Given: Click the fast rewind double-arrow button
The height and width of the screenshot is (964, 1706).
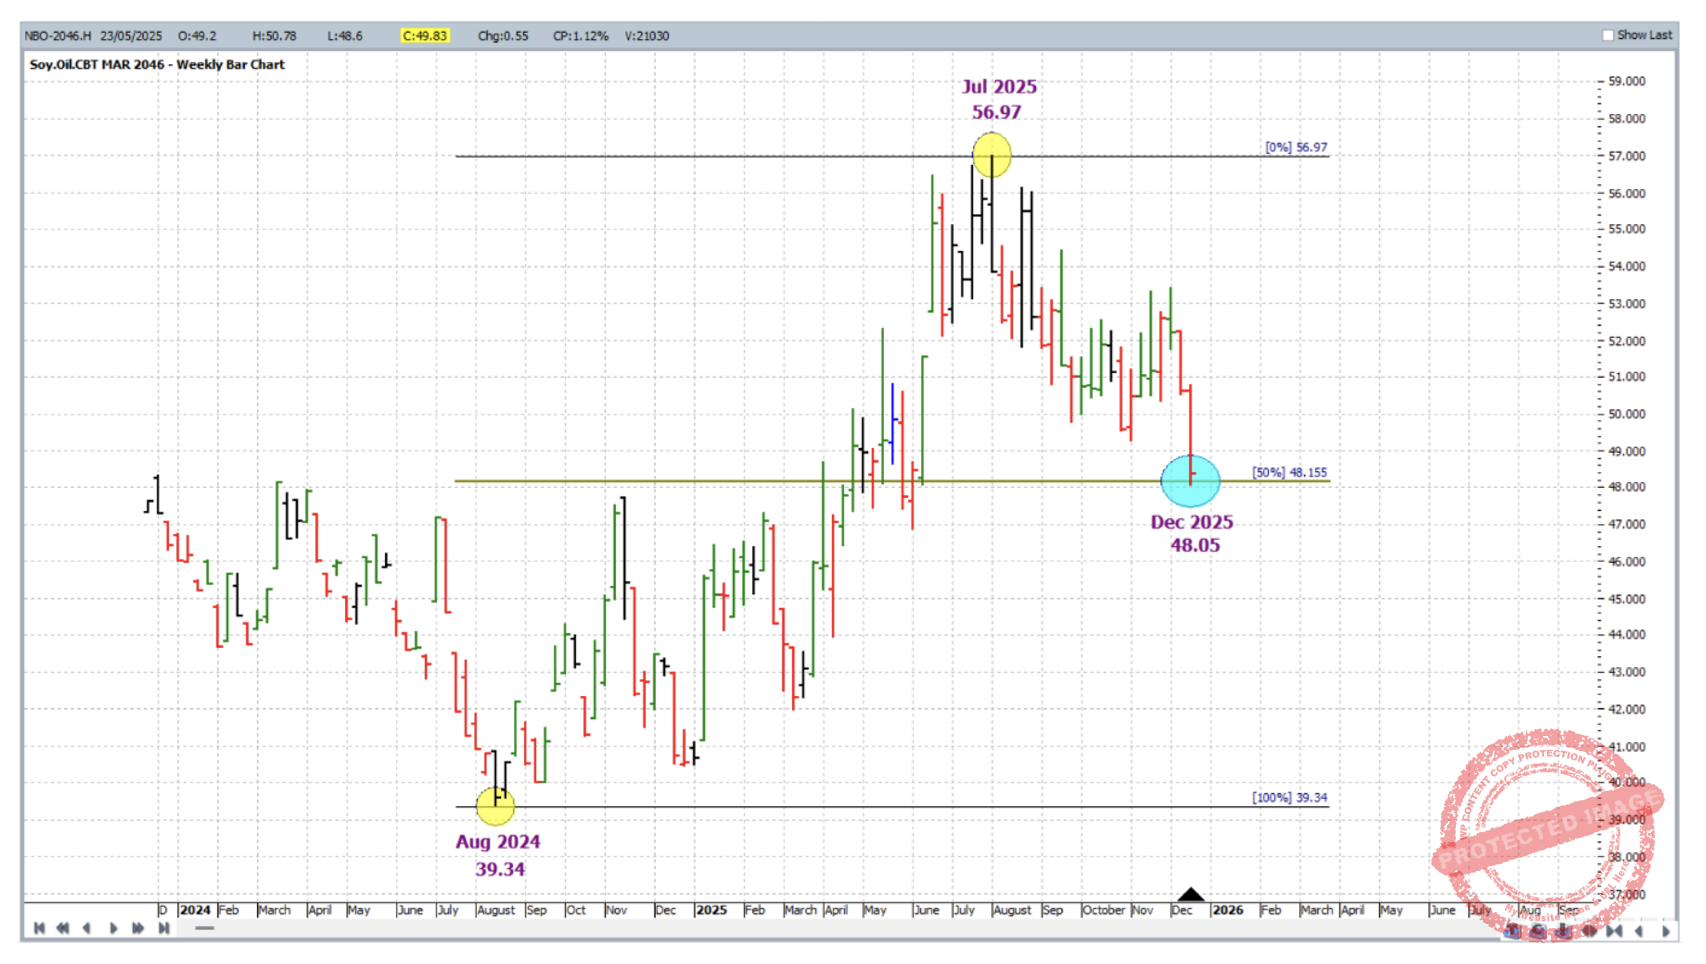Looking at the screenshot, I should (62, 929).
